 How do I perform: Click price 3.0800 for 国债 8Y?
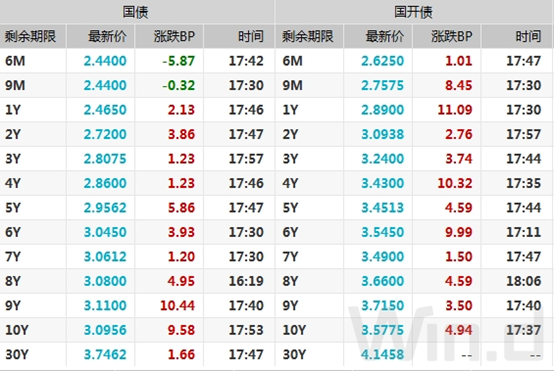point(105,281)
